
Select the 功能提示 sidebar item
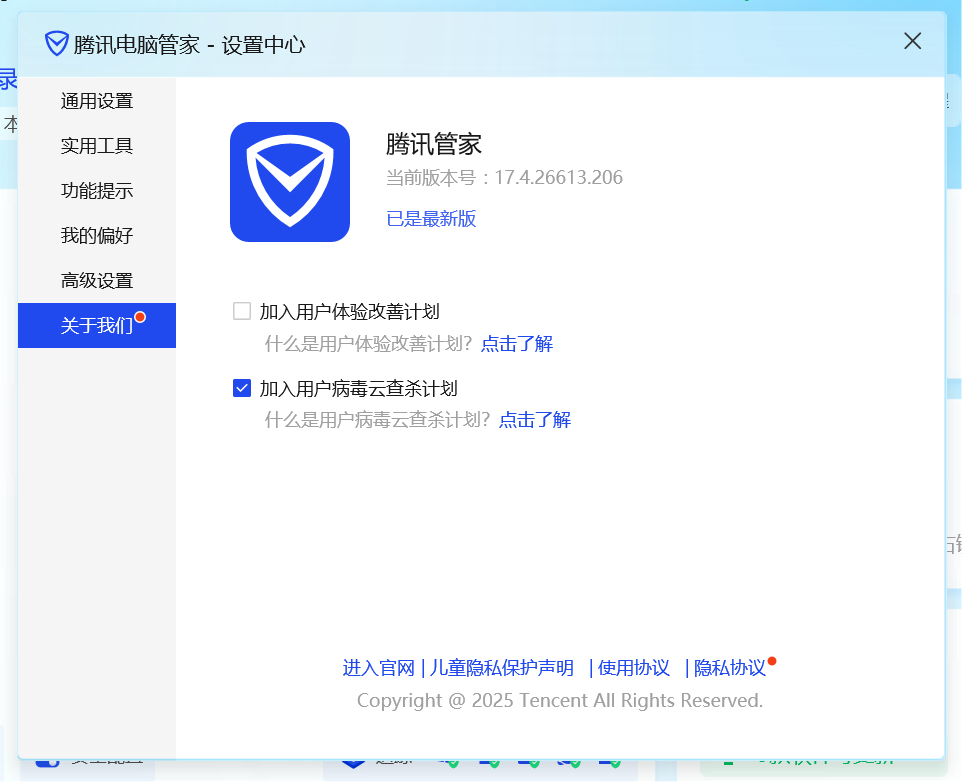click(97, 190)
